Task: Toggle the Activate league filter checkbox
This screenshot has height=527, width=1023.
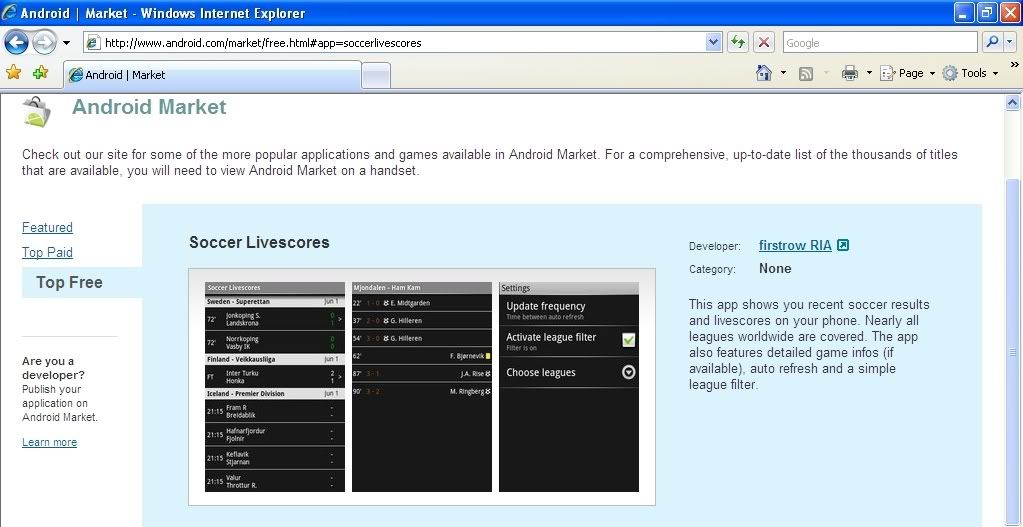Action: [x=628, y=340]
